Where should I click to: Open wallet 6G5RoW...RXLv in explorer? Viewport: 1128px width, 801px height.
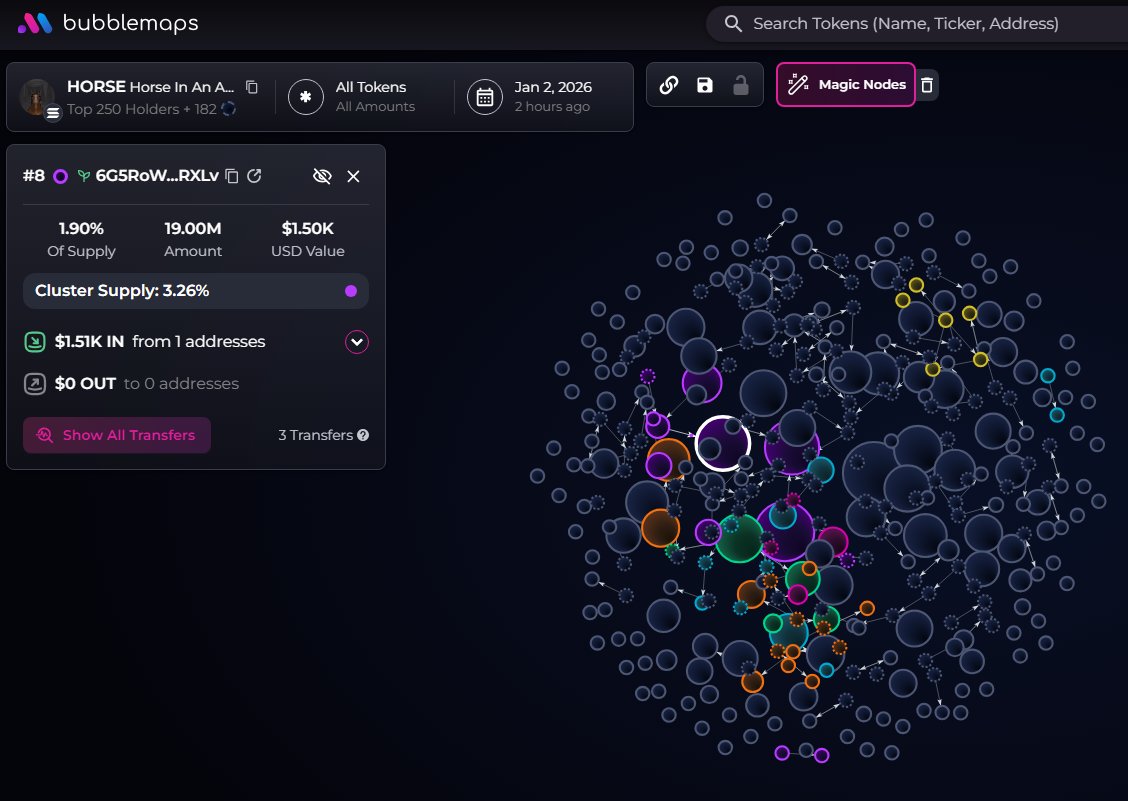tap(255, 176)
